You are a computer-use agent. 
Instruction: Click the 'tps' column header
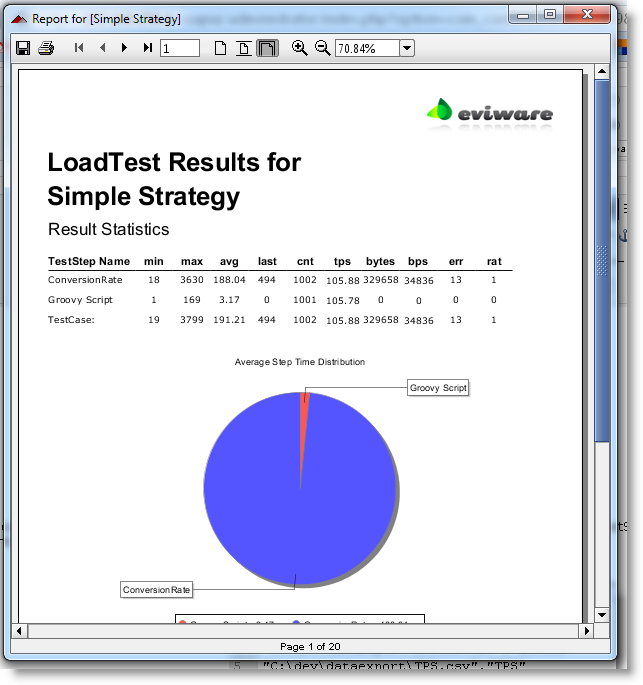[x=342, y=261]
